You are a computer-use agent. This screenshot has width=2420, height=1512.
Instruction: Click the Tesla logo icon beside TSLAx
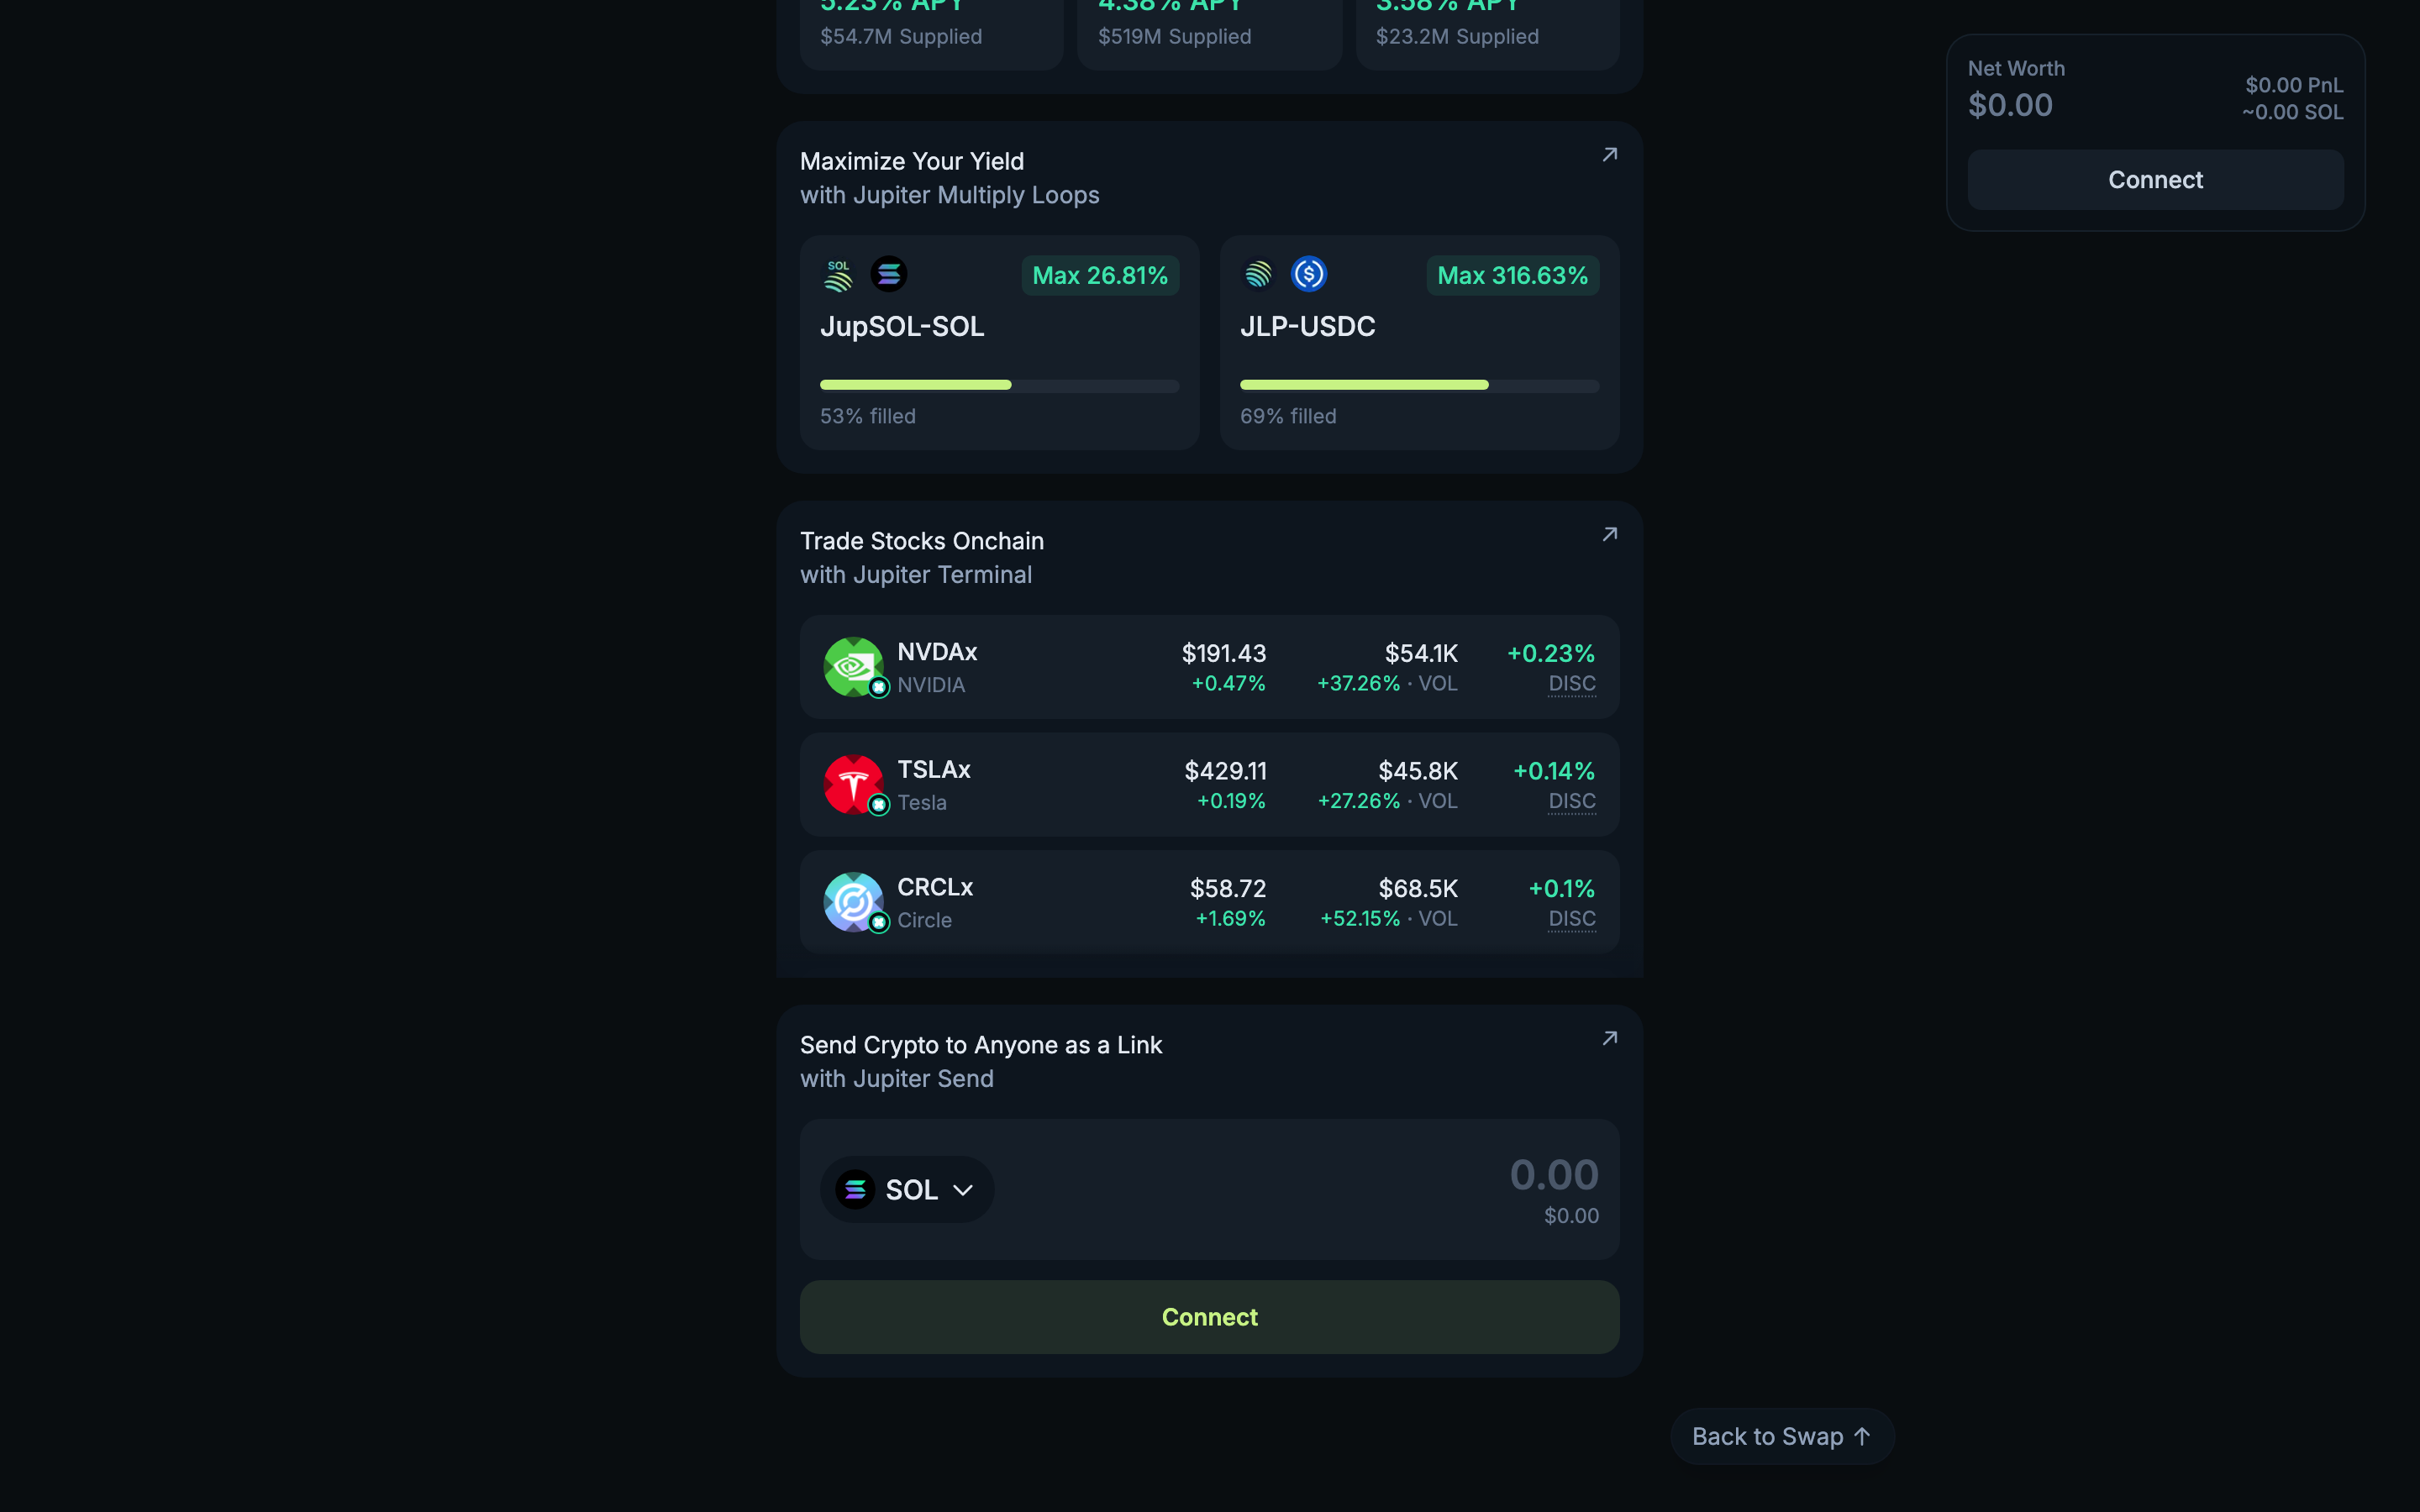854,784
